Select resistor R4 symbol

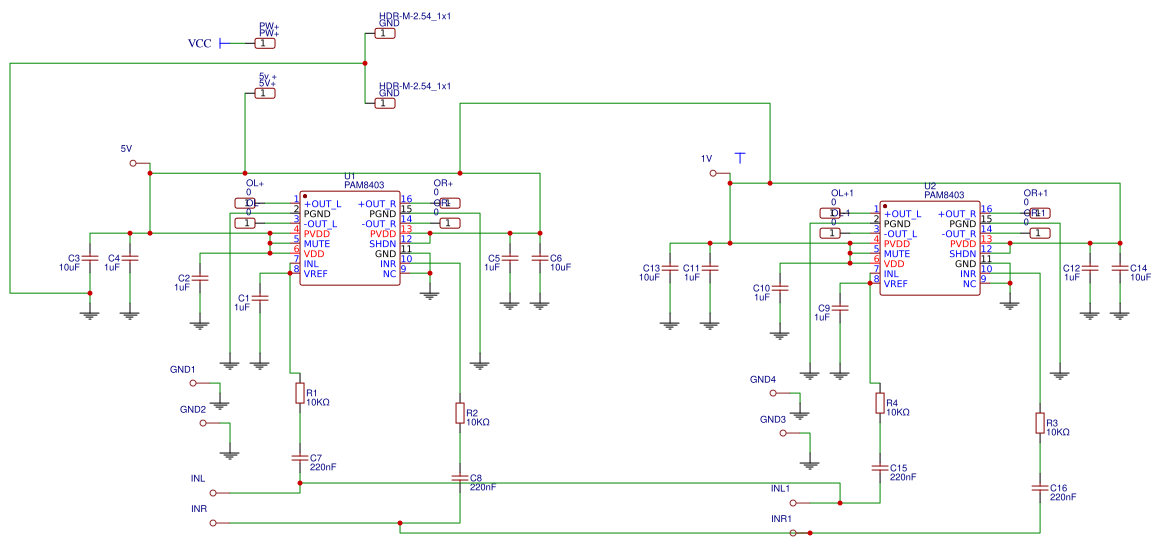point(880,403)
